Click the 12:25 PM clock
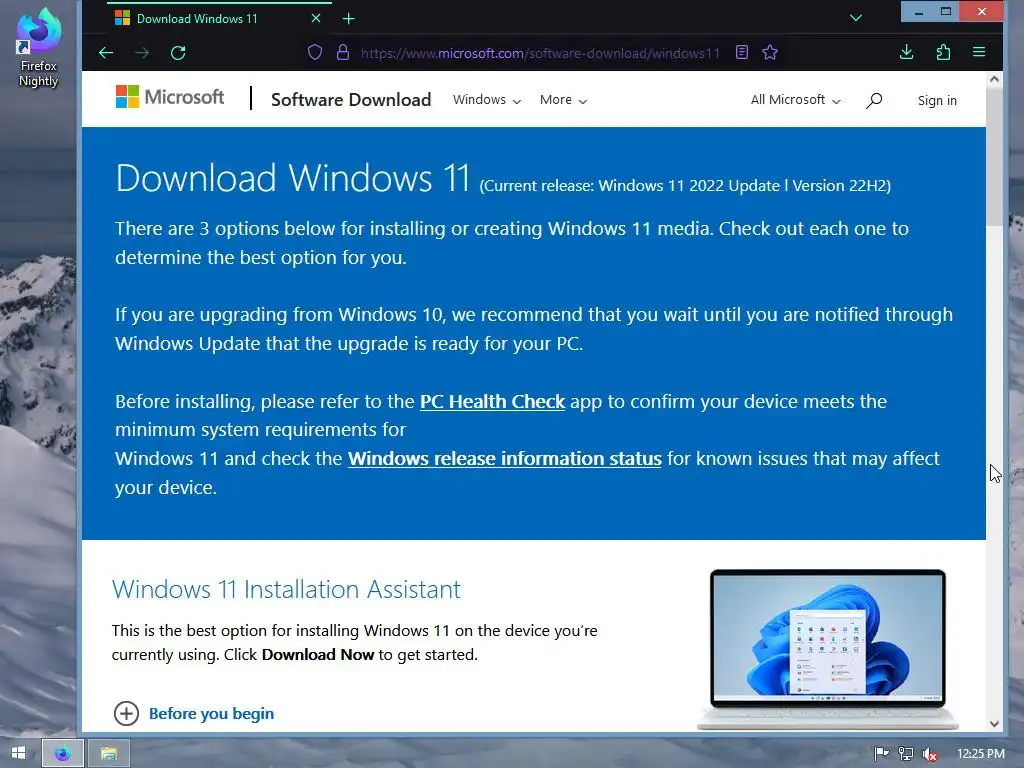Viewport: 1024px width, 768px height. point(981,754)
